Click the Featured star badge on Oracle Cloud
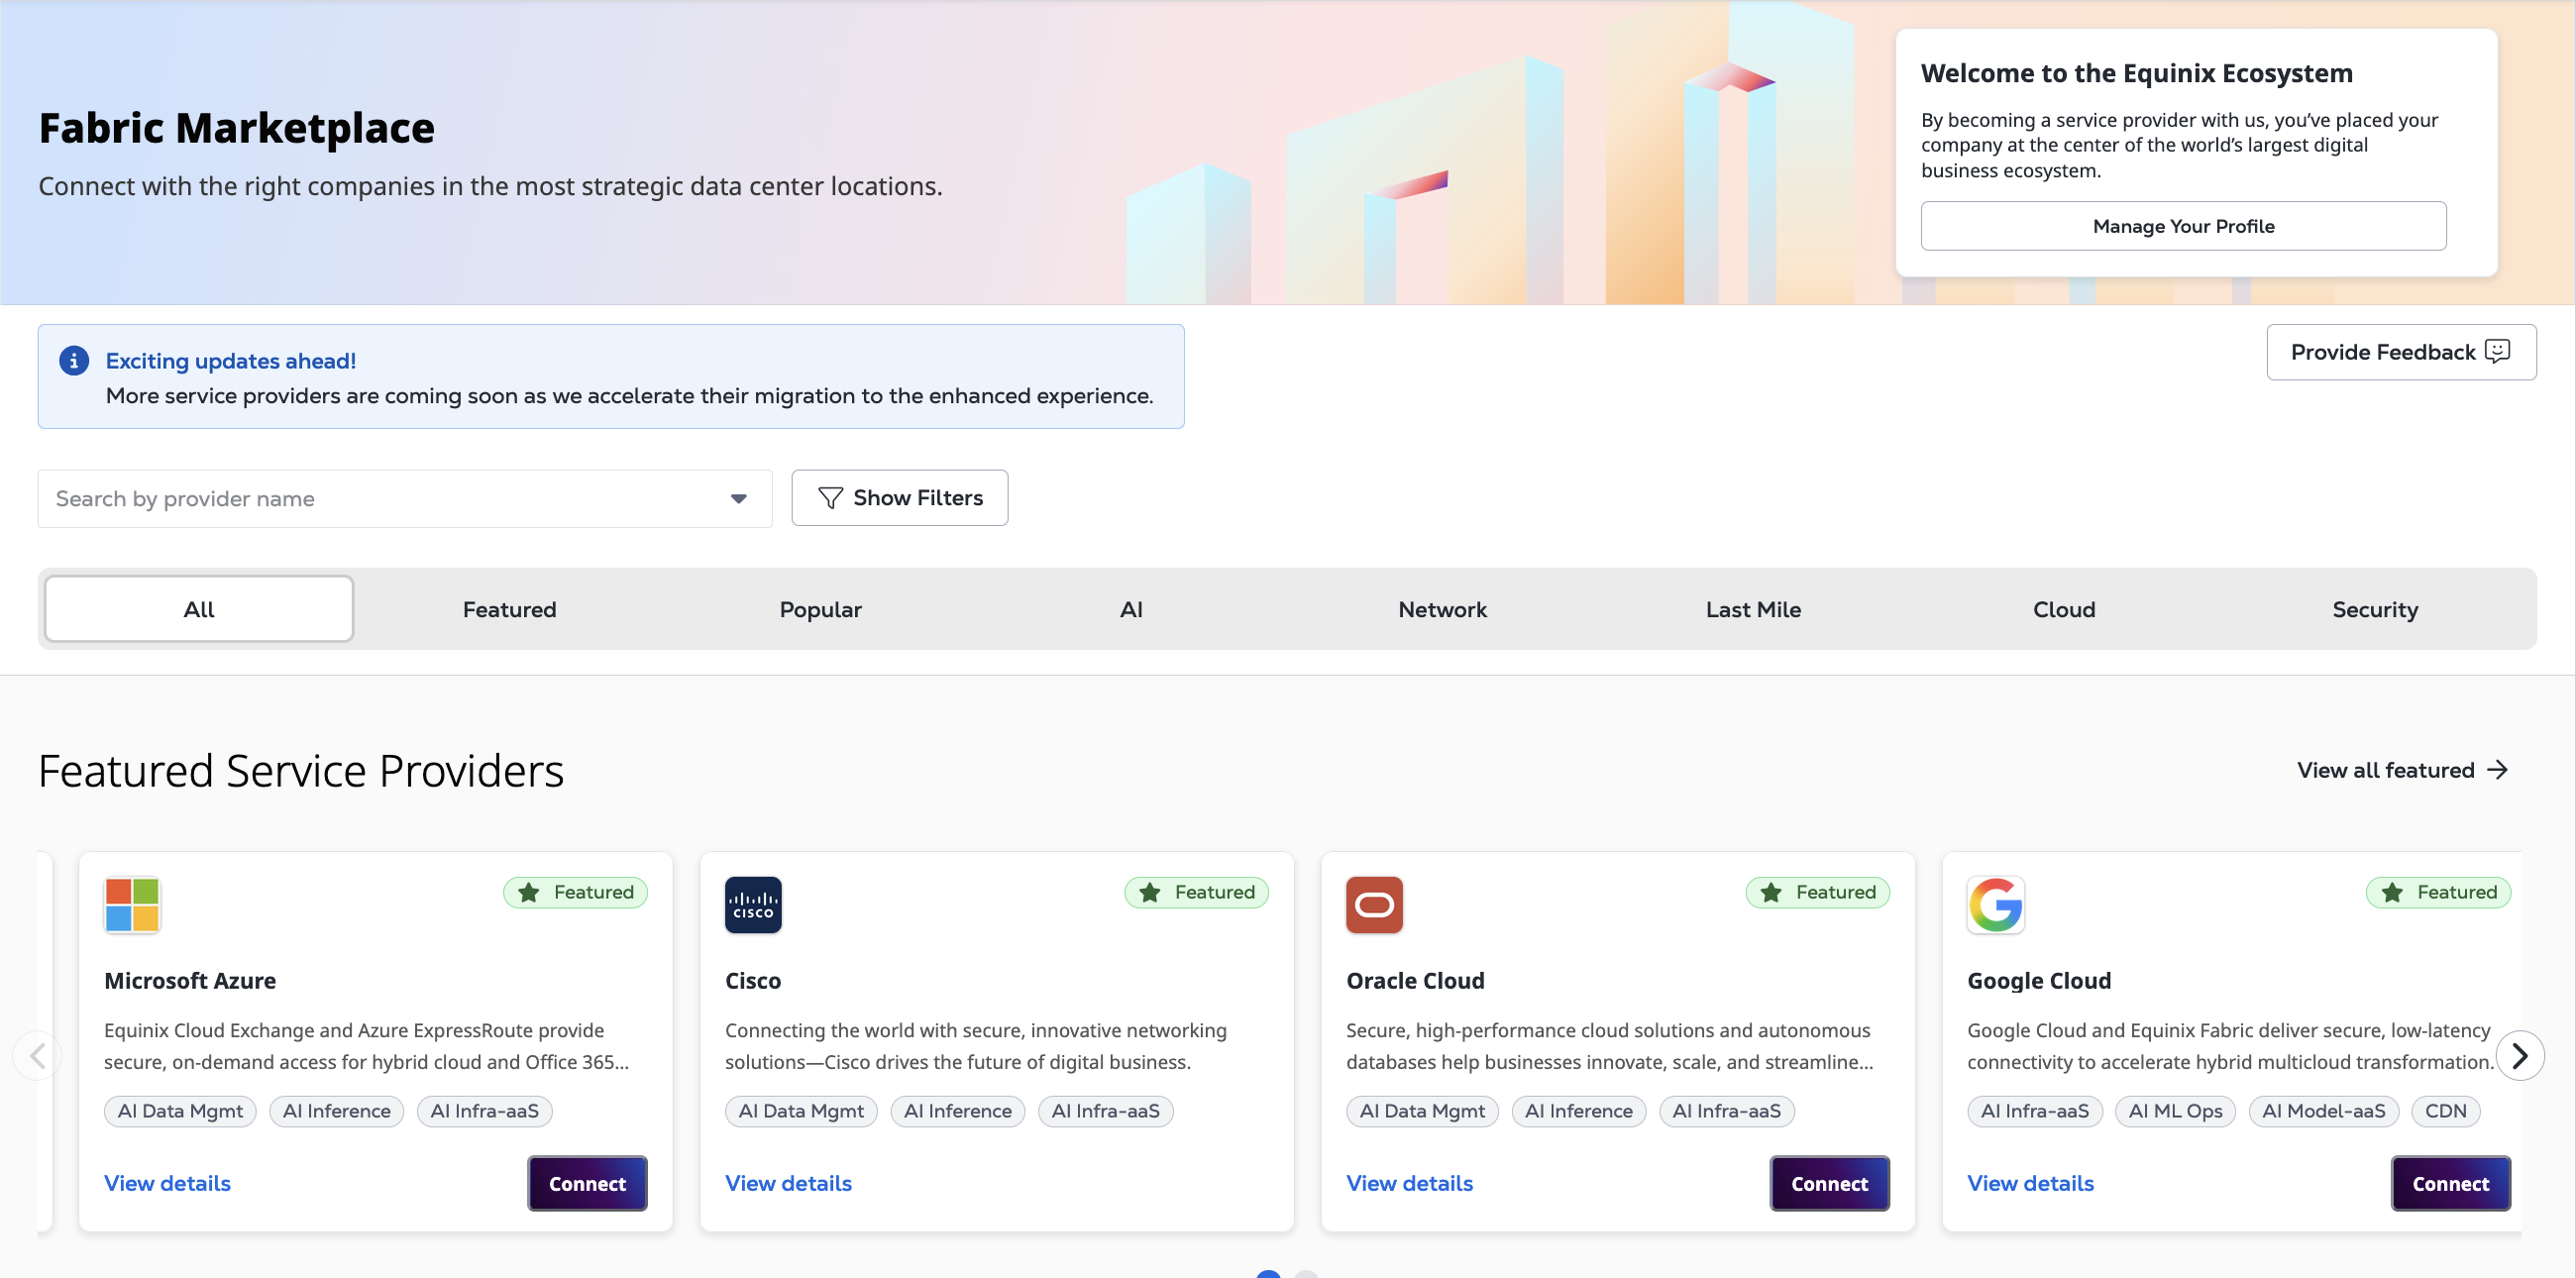The width and height of the screenshot is (2576, 1278). pos(1817,892)
